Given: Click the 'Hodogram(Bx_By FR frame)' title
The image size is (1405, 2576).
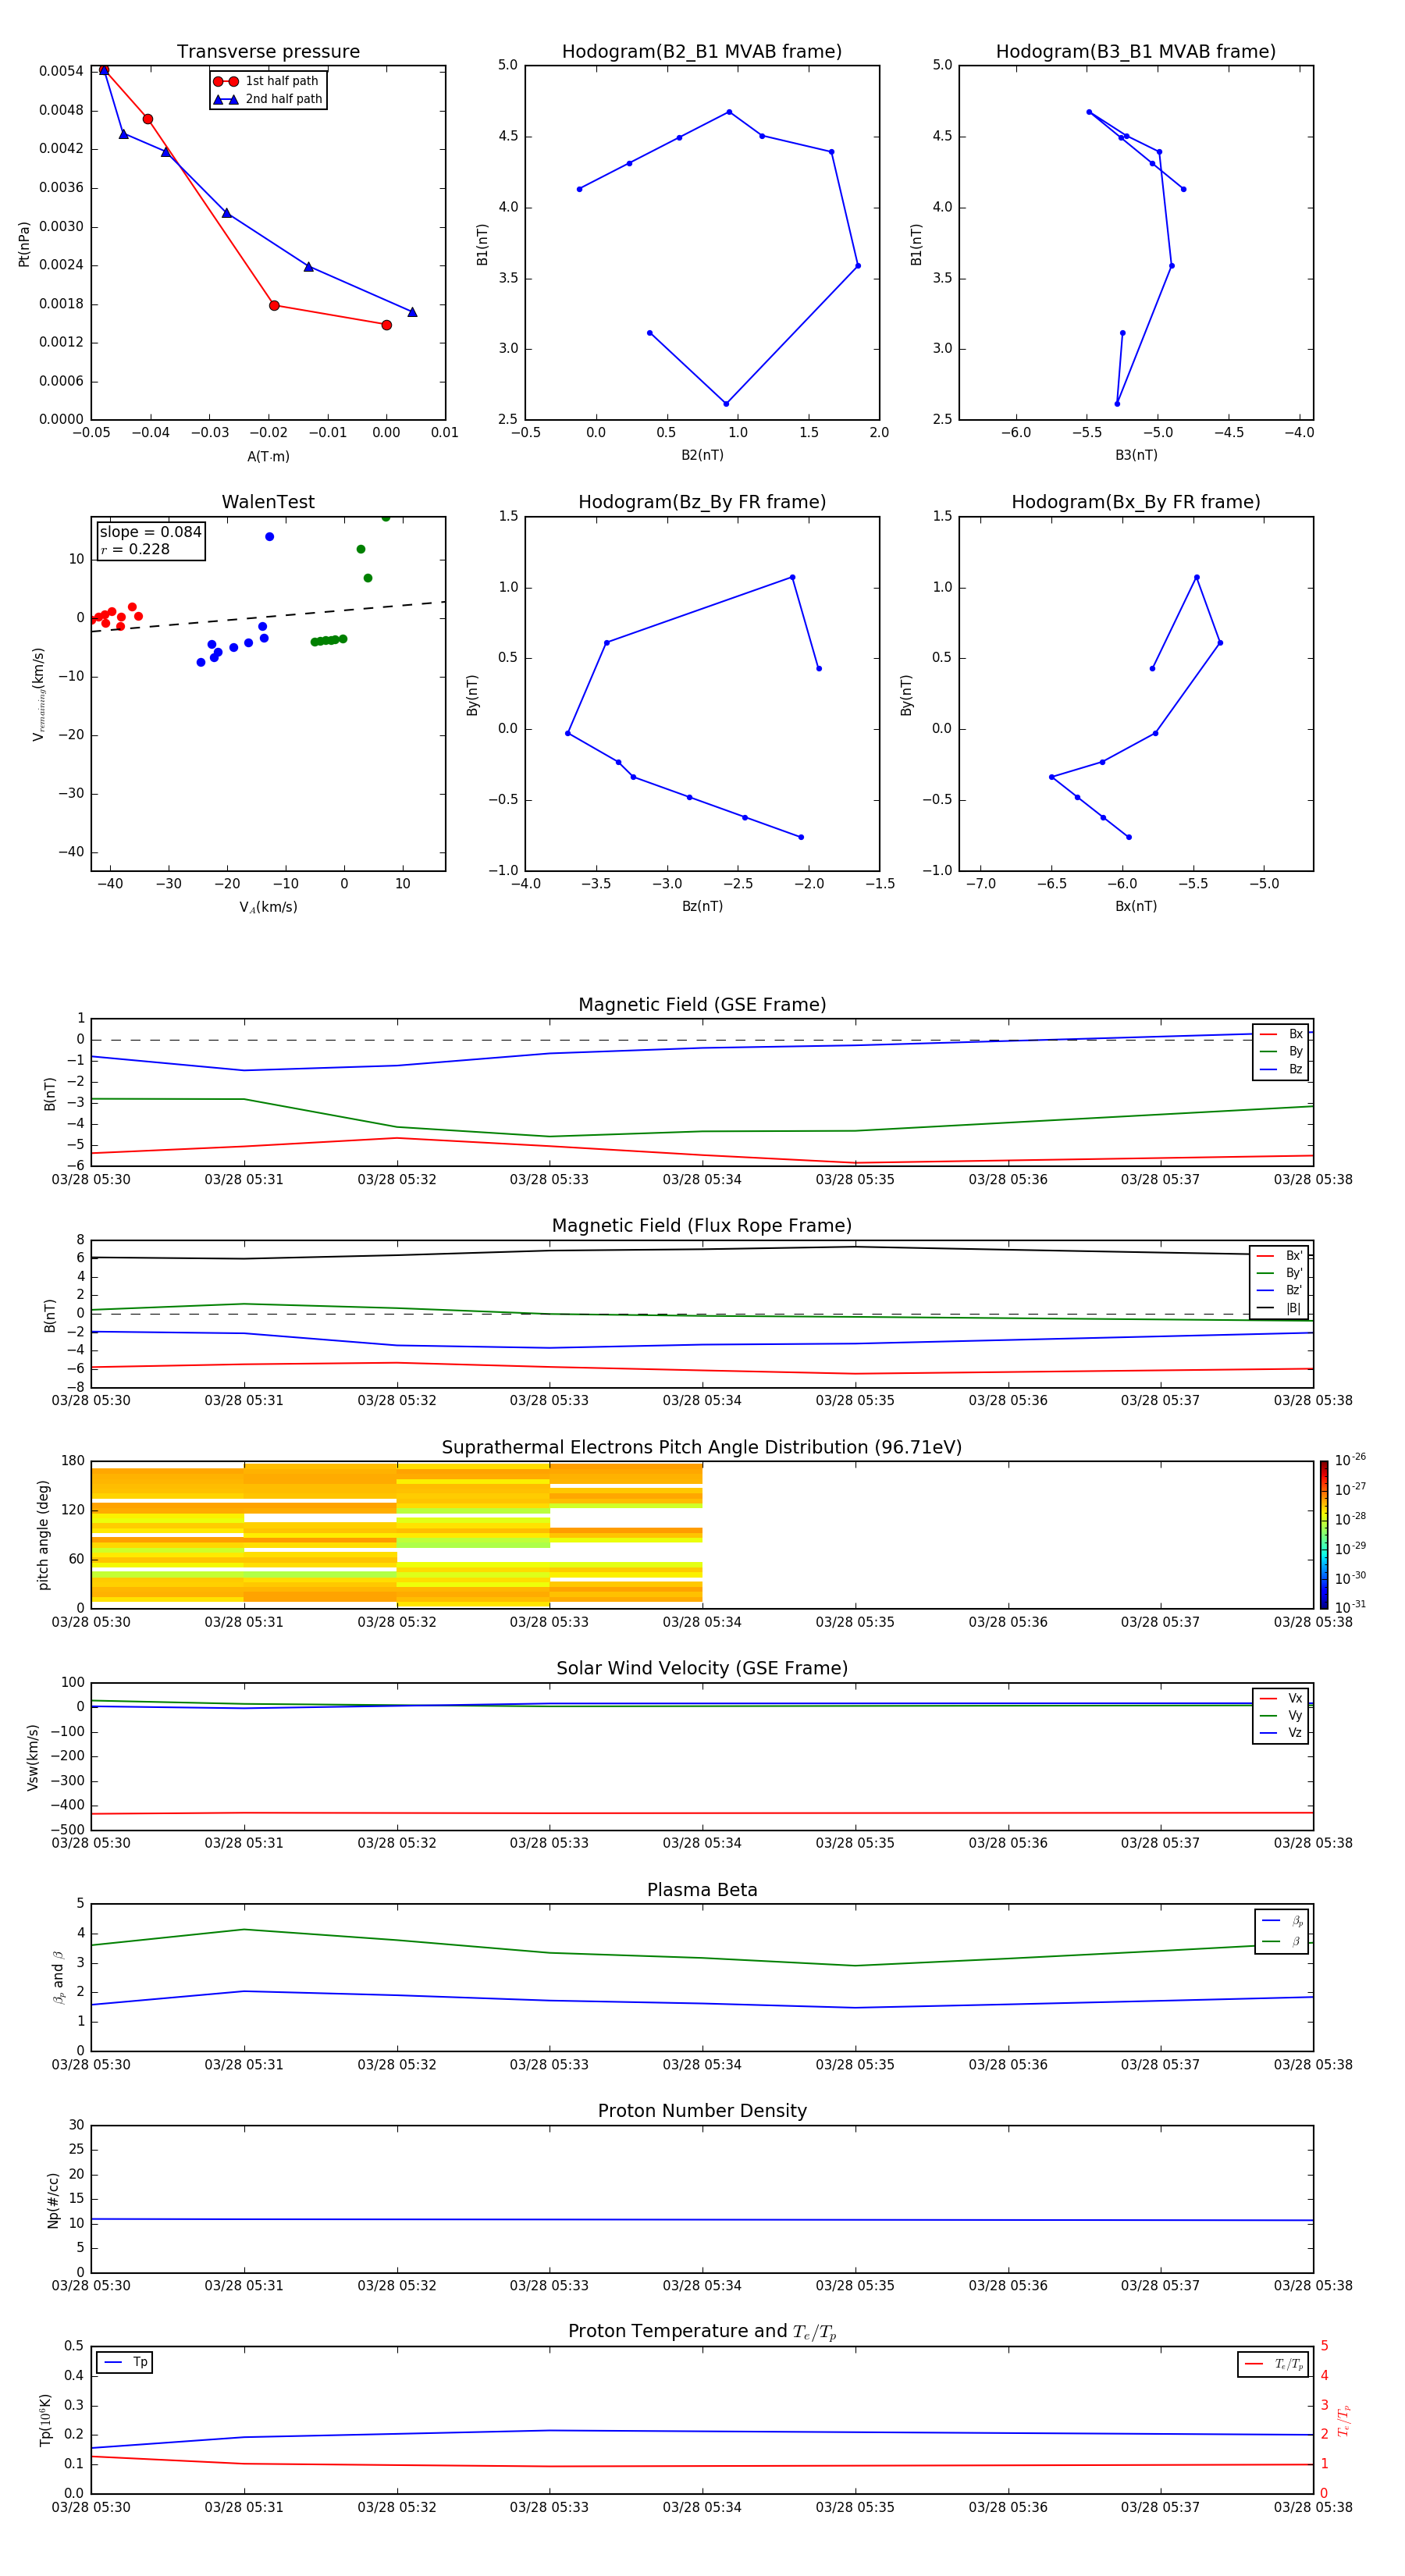Looking at the screenshot, I should pos(1136,502).
